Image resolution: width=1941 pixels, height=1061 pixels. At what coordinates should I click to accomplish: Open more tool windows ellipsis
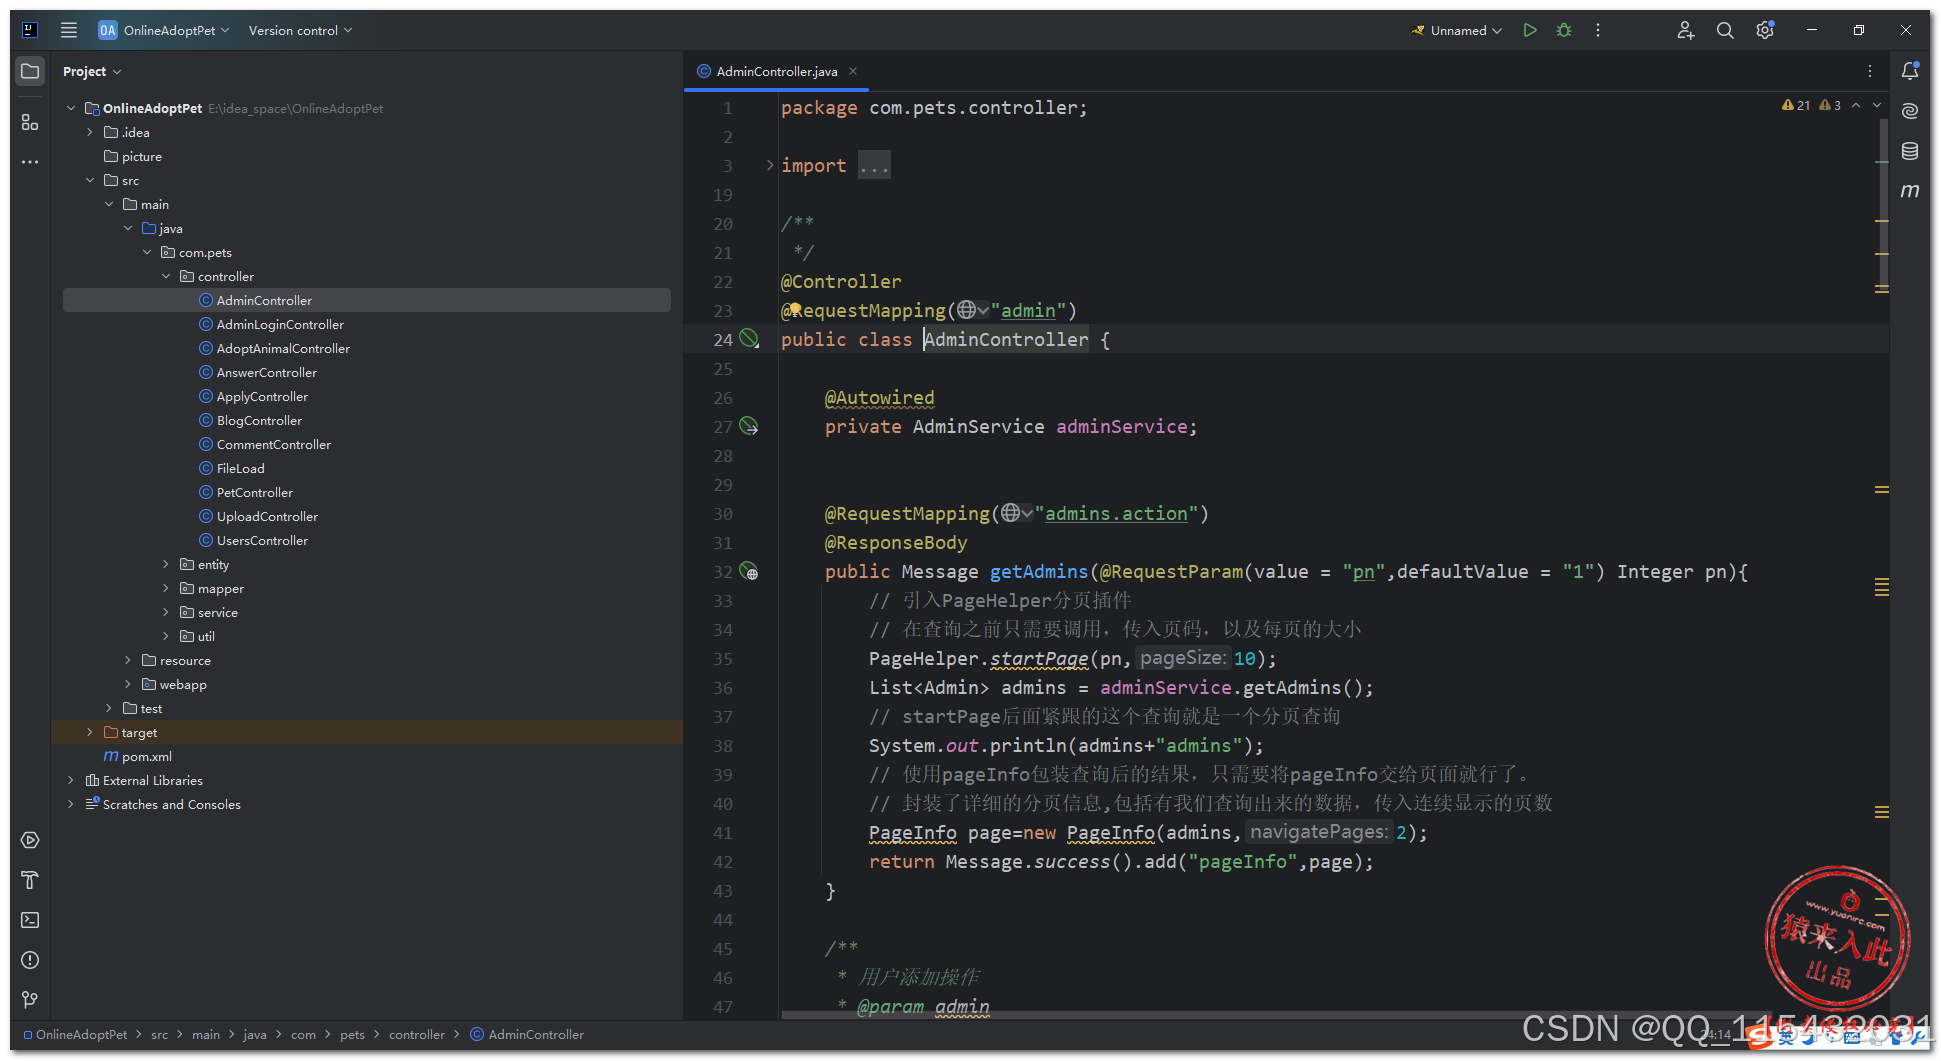pos(30,161)
